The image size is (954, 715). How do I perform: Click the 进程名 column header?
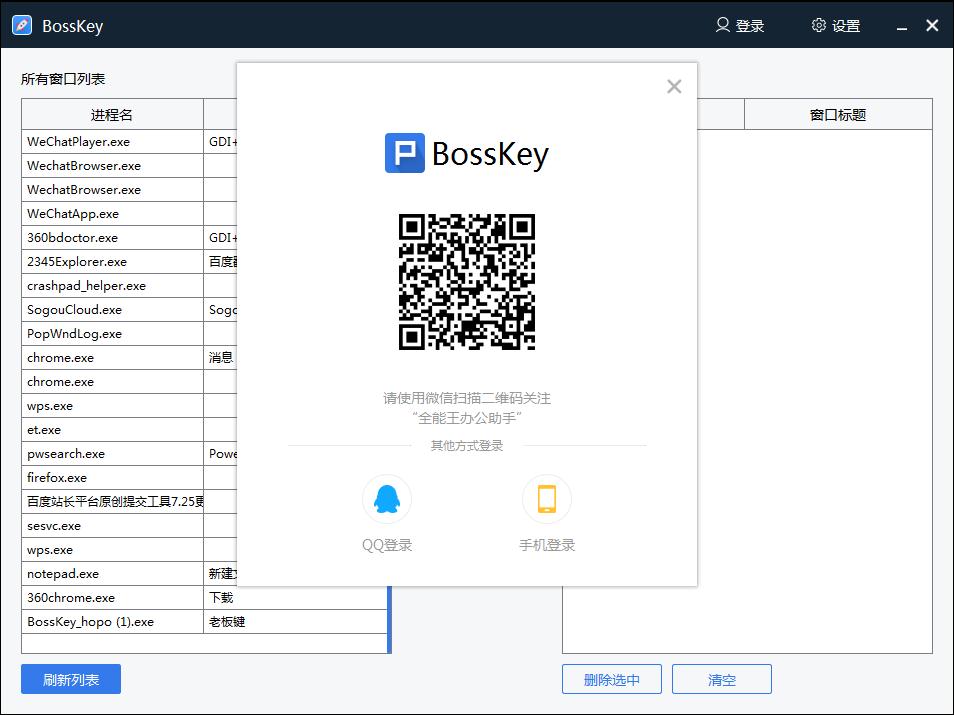point(112,114)
